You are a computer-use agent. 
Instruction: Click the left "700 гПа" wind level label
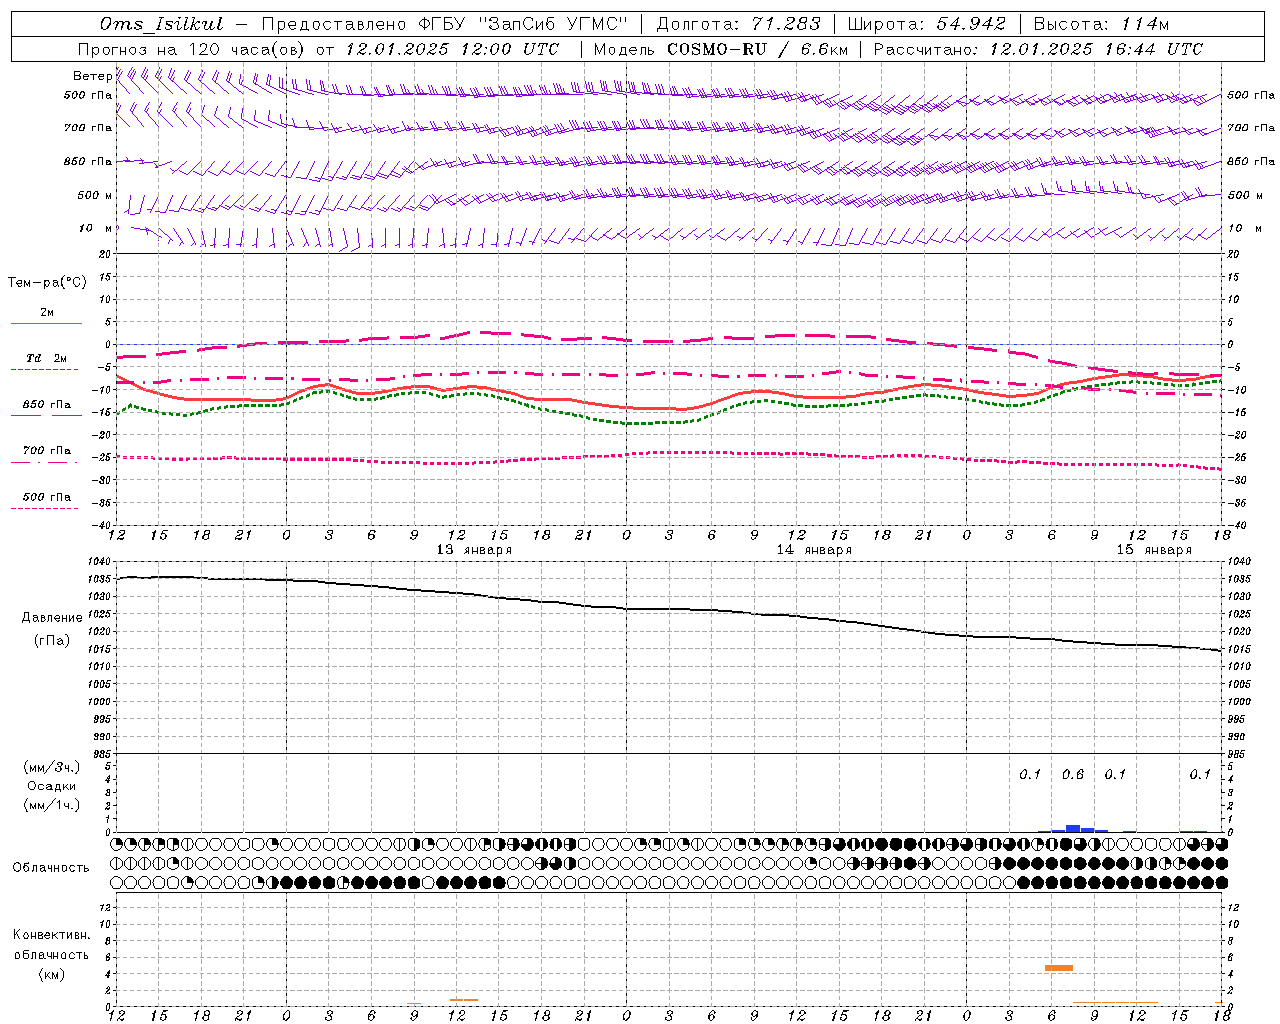click(88, 128)
